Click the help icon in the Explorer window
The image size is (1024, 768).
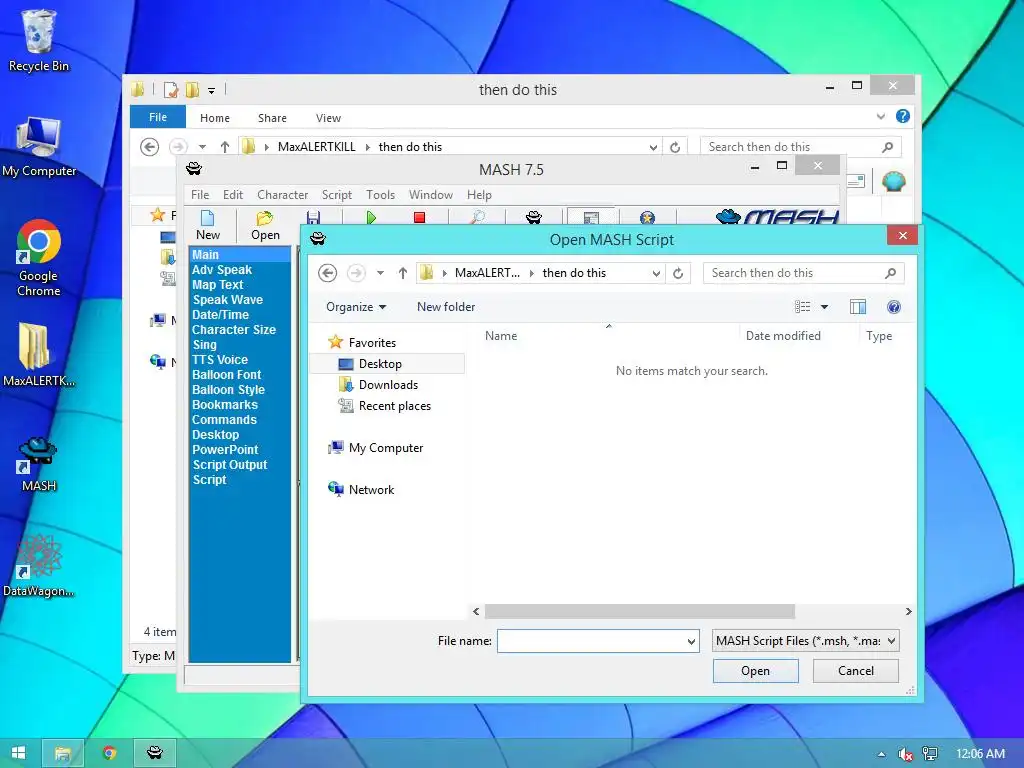coord(903,116)
